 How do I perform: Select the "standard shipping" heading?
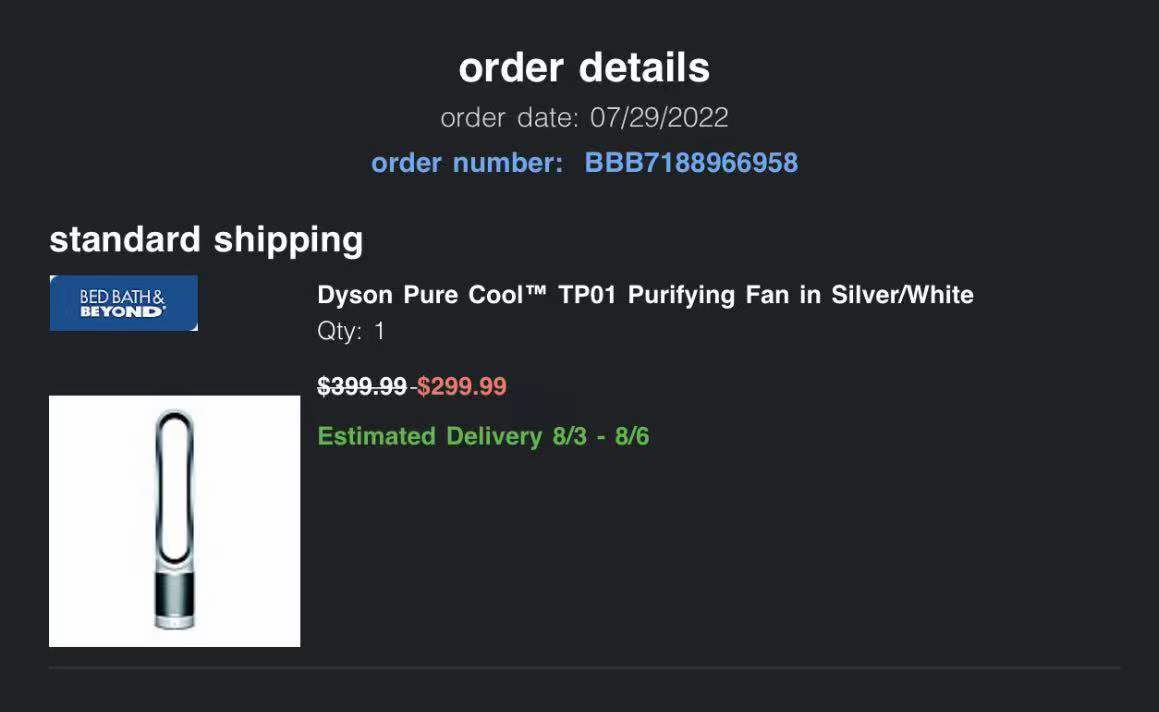click(x=206, y=240)
